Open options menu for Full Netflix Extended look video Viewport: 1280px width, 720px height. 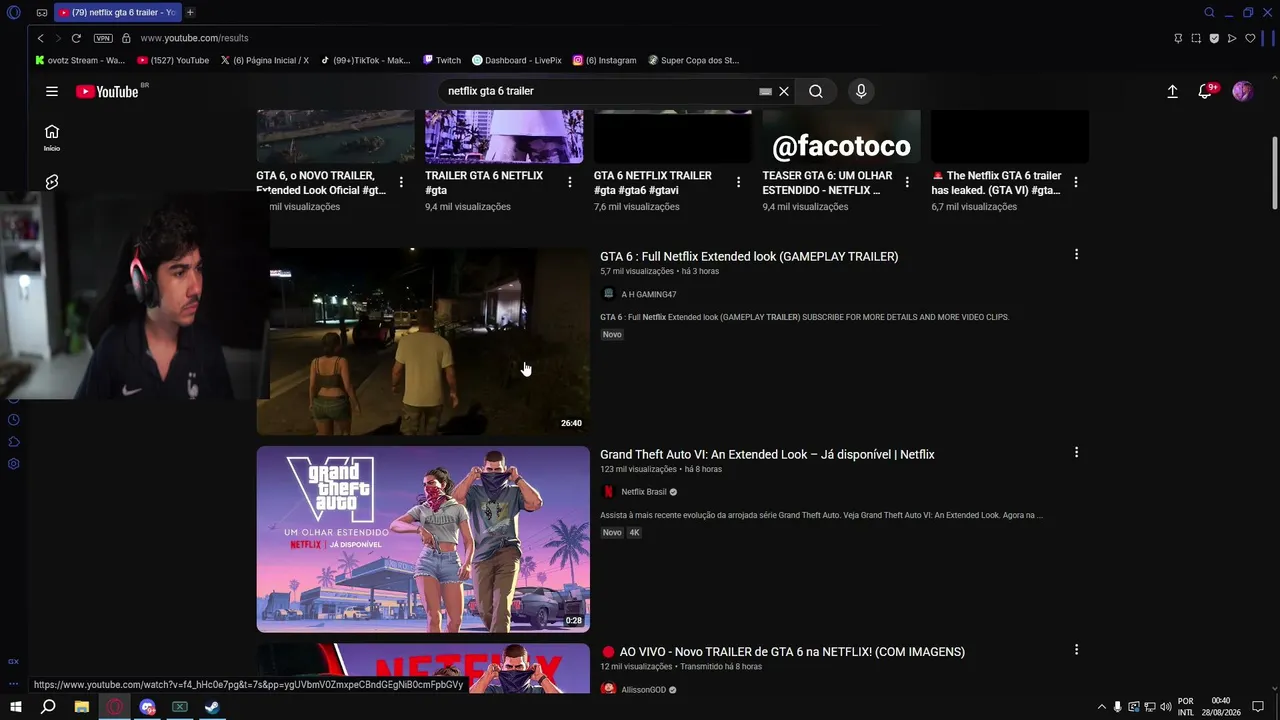tap(1076, 255)
